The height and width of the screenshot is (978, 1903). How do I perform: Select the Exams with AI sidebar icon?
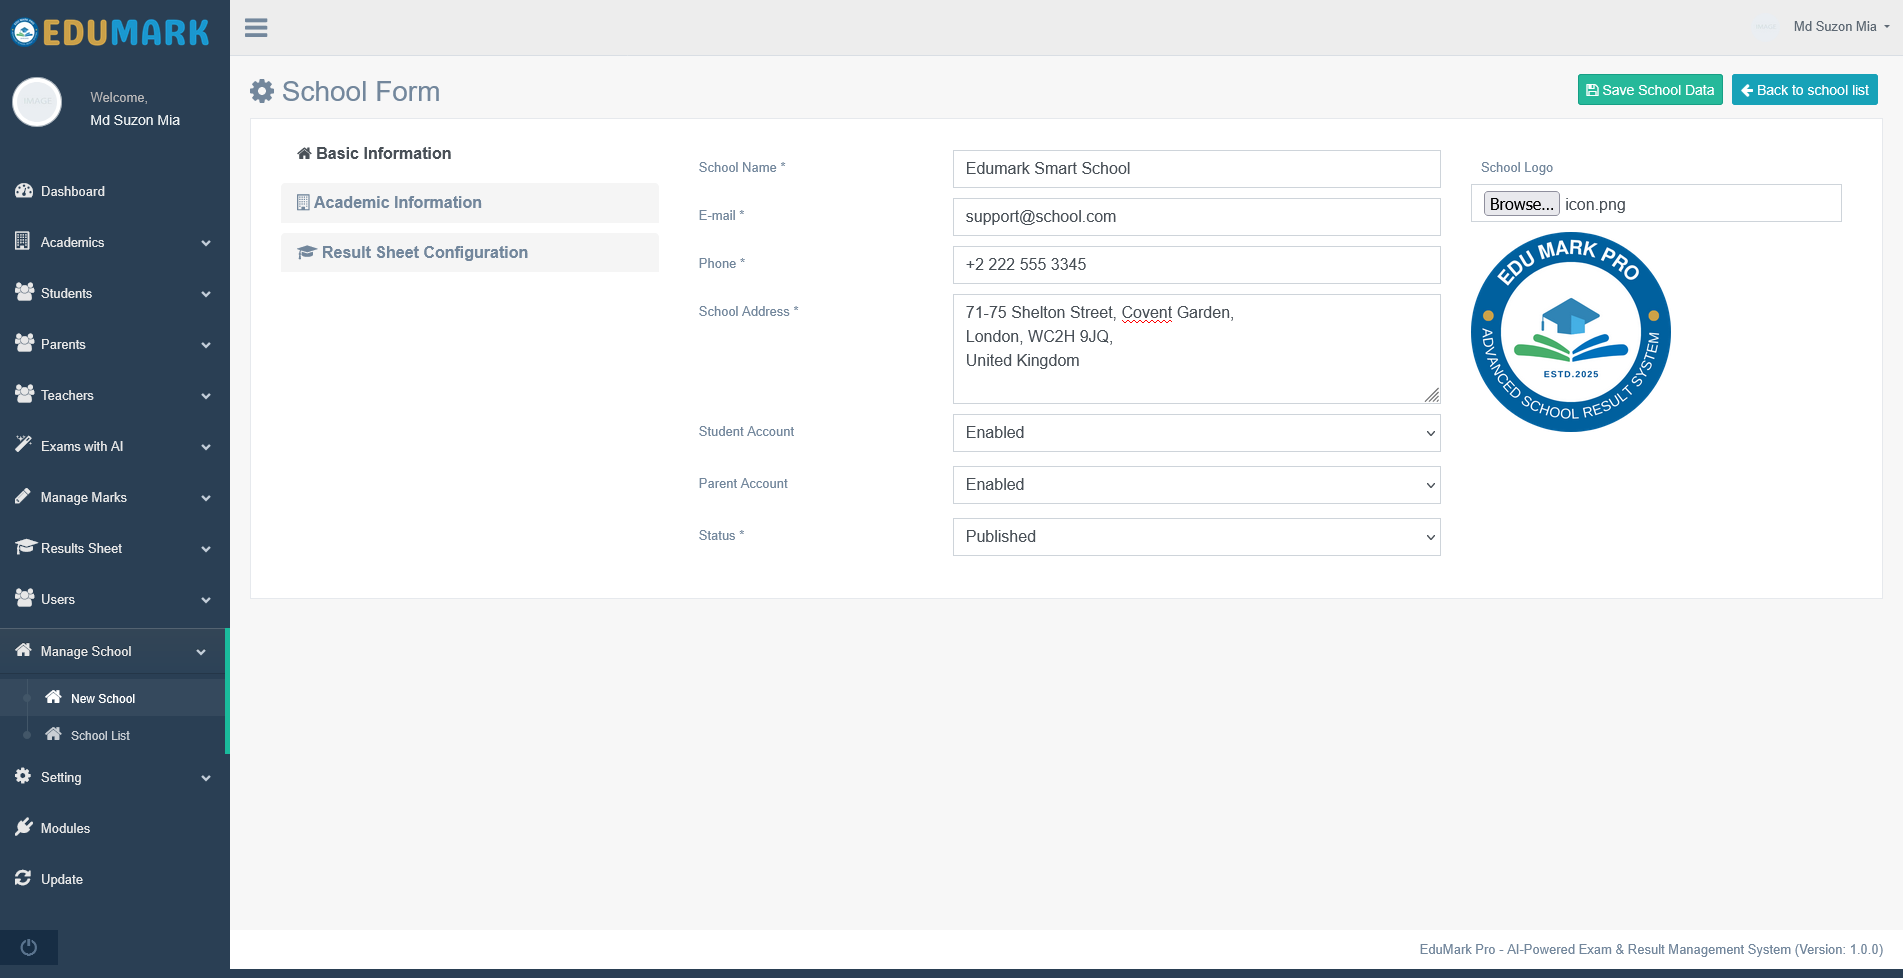click(22, 446)
